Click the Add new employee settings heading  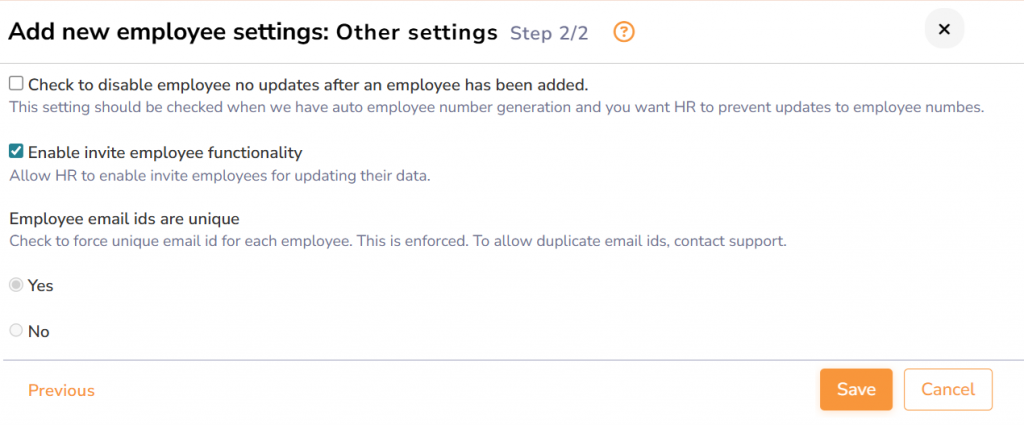(x=168, y=32)
